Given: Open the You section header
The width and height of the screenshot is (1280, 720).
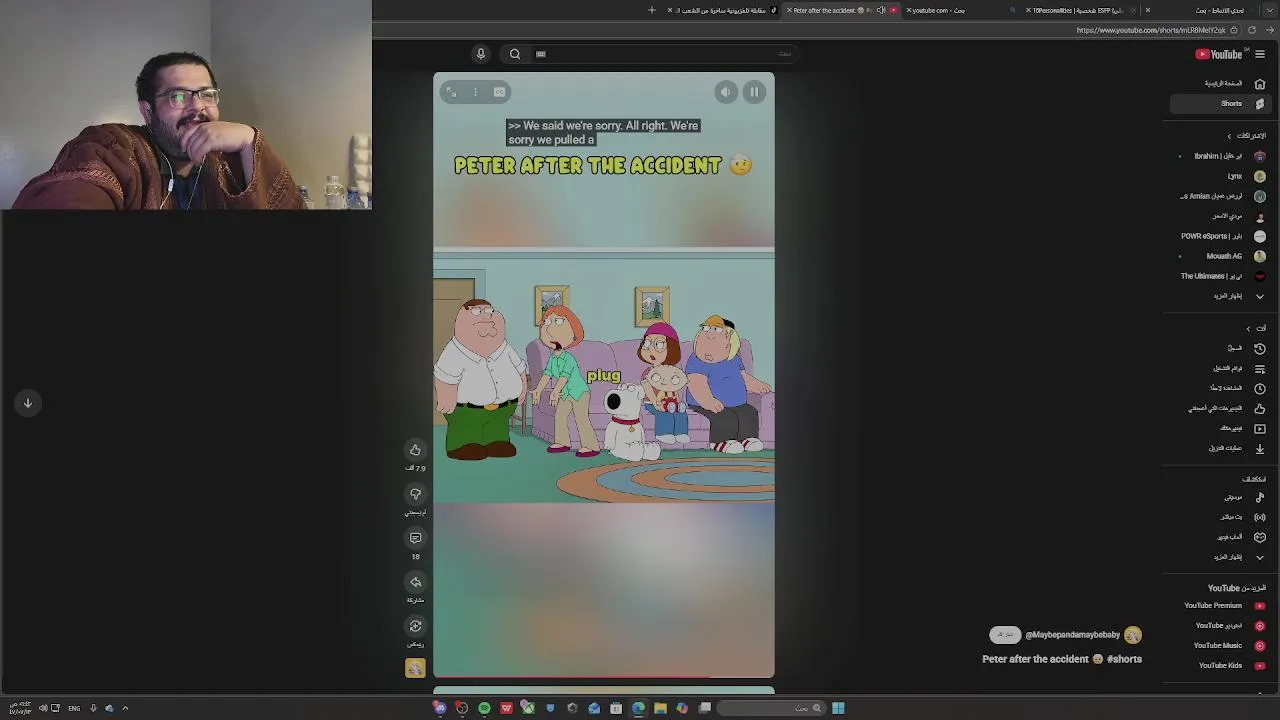Looking at the screenshot, I should click(x=1256, y=328).
